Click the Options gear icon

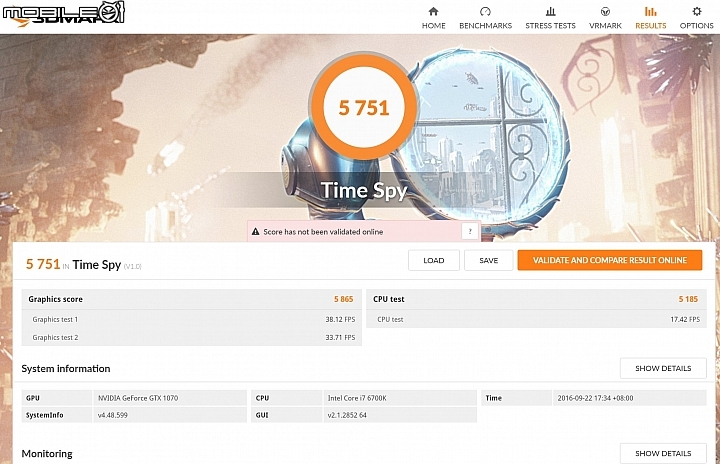[697, 11]
